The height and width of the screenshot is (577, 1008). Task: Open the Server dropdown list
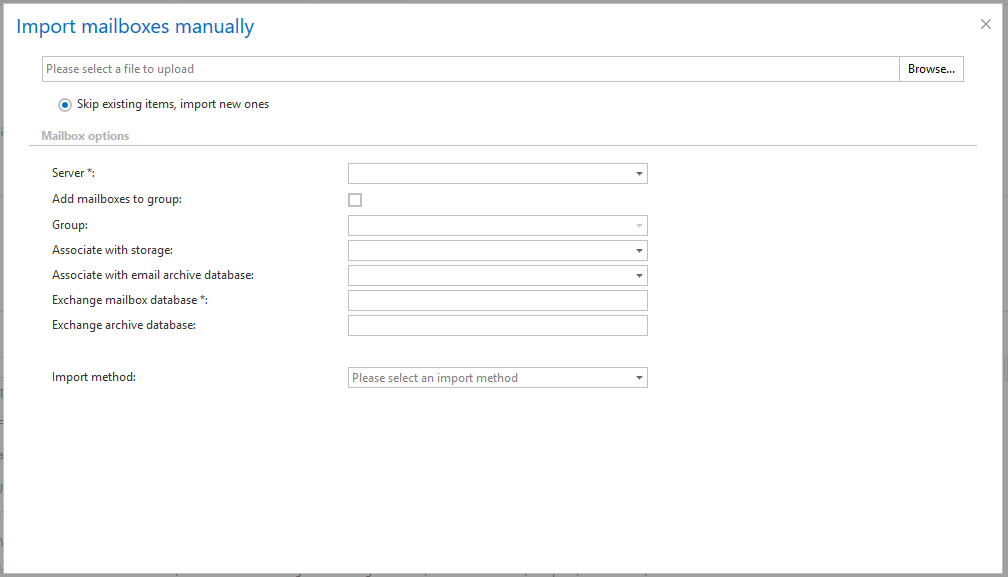[497, 174]
